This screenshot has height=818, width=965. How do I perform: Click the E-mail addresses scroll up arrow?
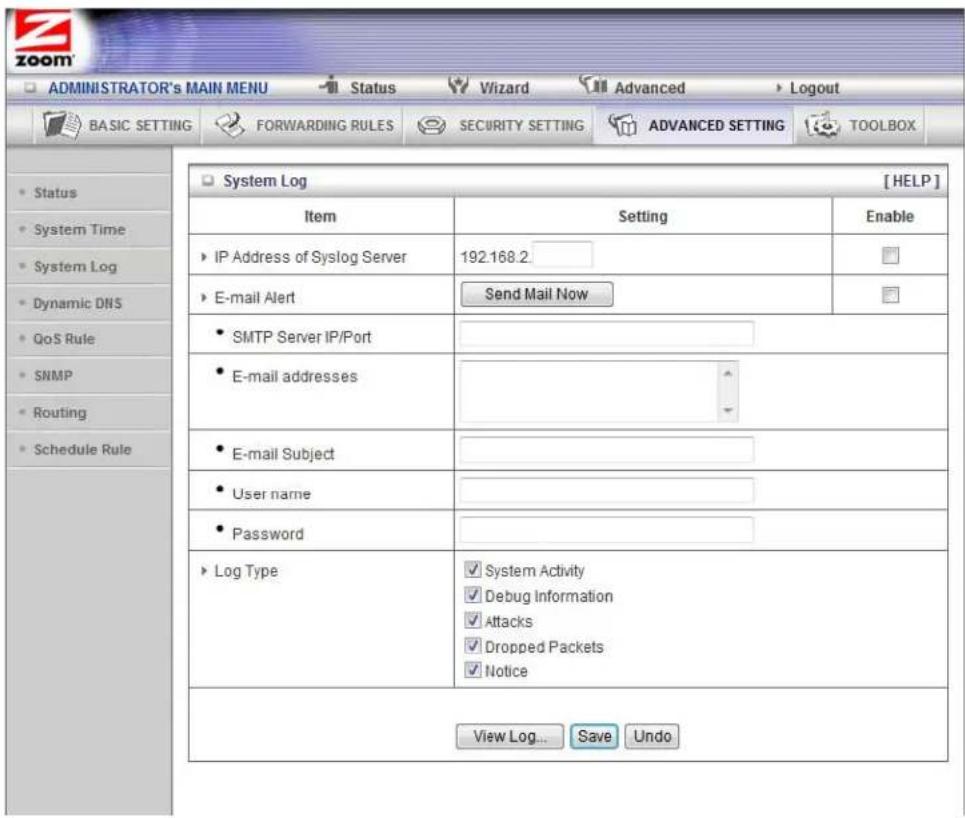728,373
